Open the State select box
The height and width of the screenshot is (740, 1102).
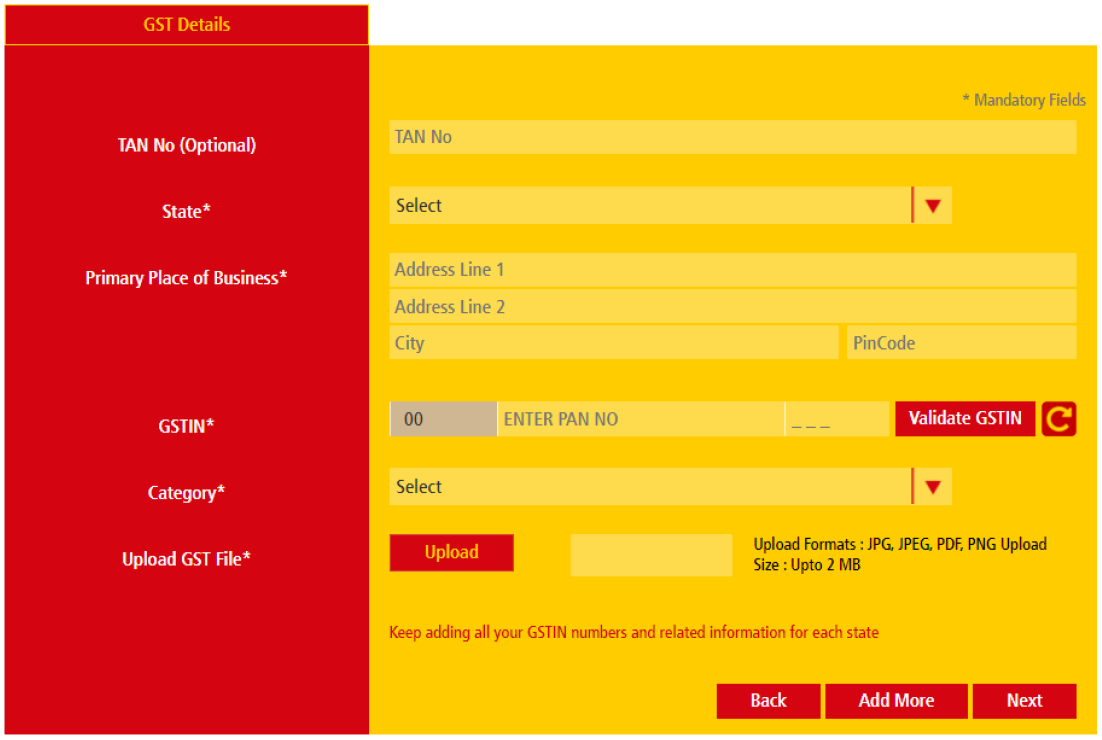(650, 206)
